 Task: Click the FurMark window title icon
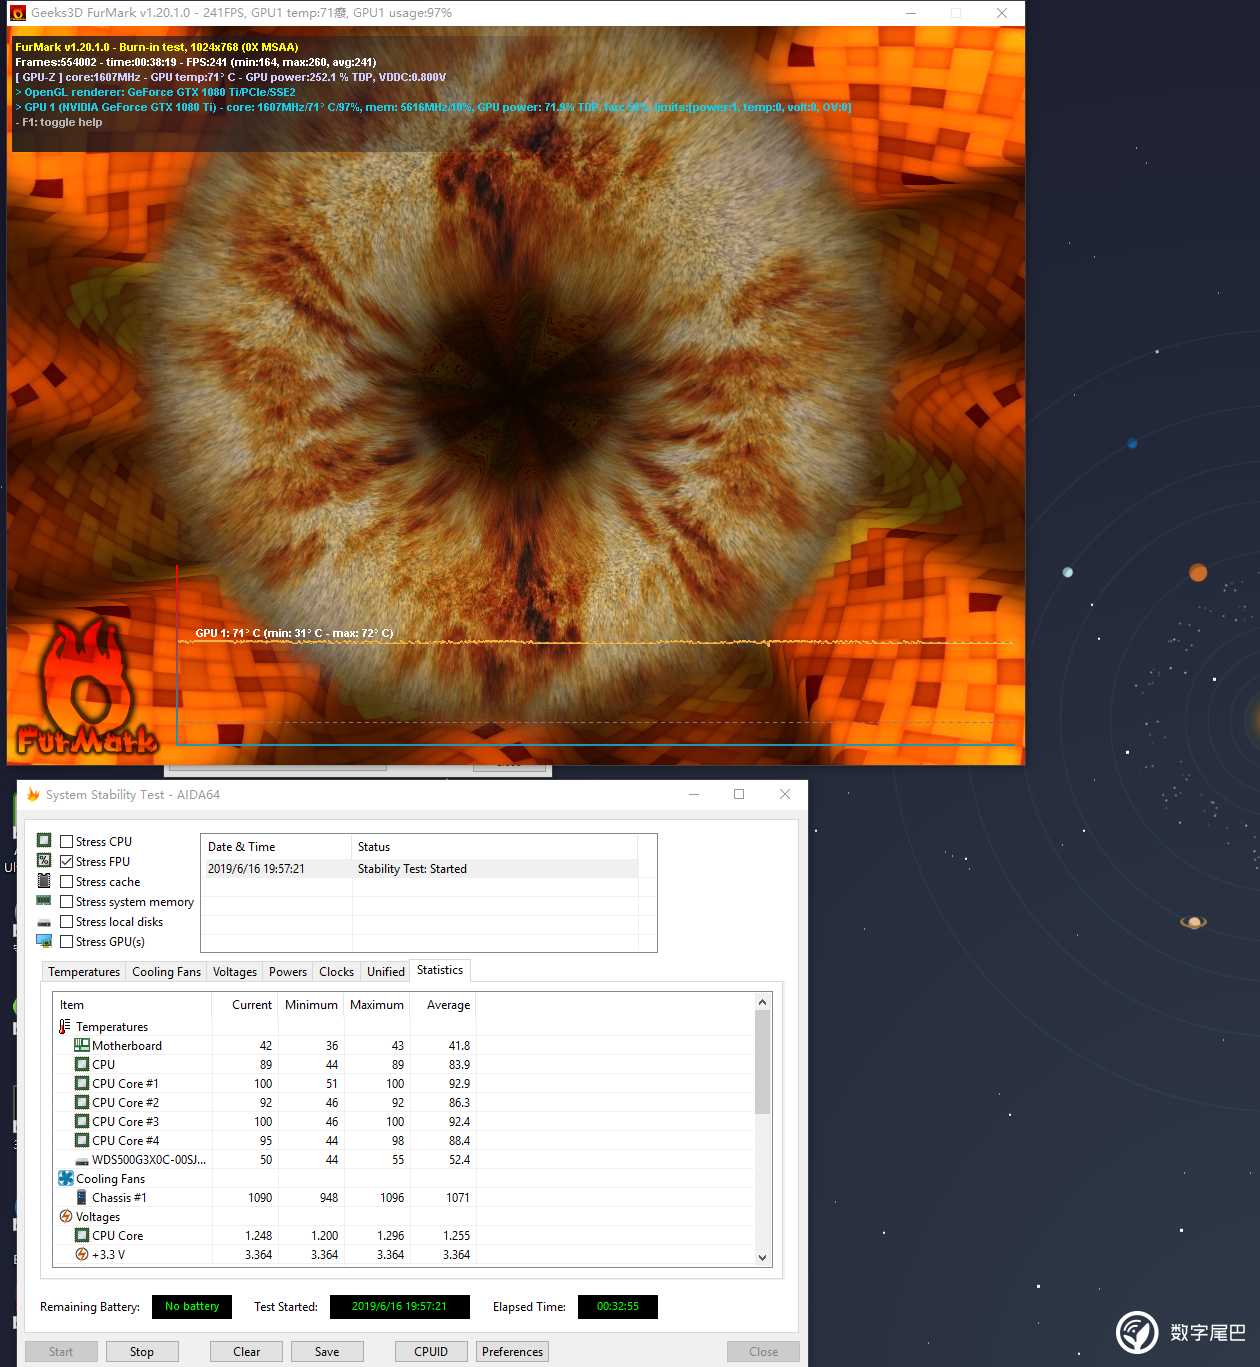(x=17, y=13)
